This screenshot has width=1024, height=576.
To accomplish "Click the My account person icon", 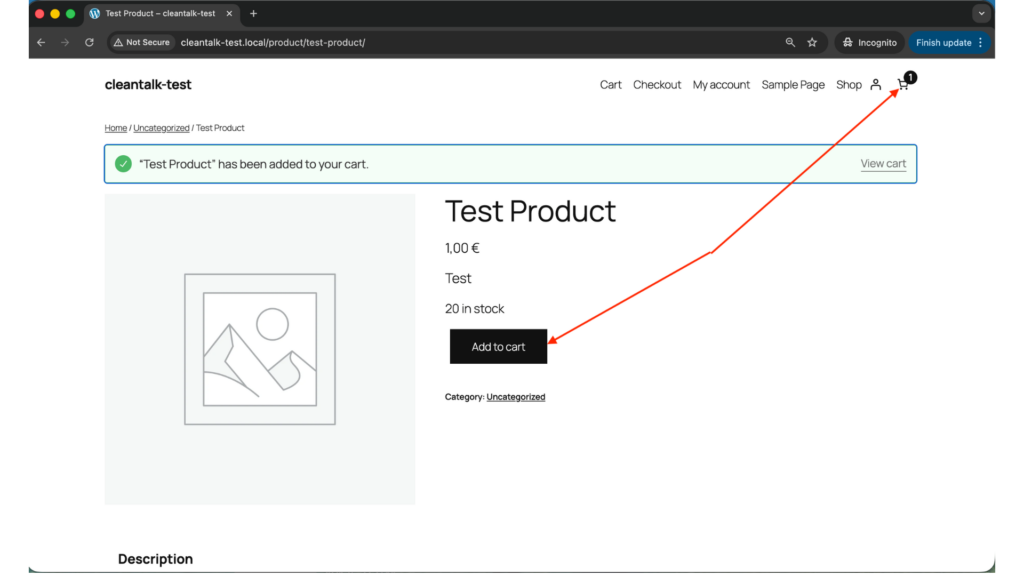I will click(874, 85).
